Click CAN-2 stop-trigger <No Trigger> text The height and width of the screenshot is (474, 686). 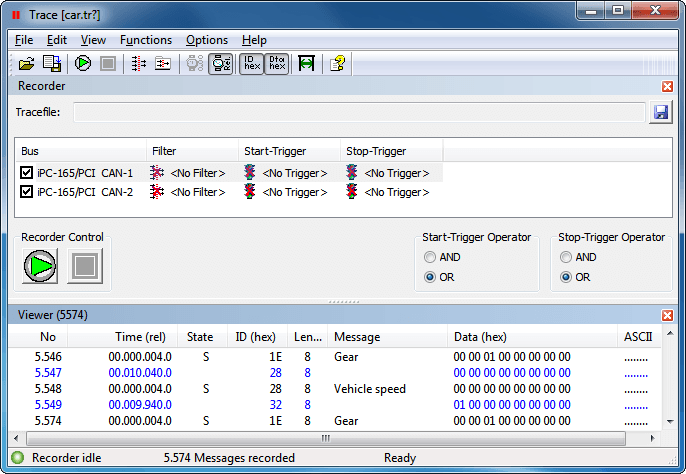click(397, 193)
